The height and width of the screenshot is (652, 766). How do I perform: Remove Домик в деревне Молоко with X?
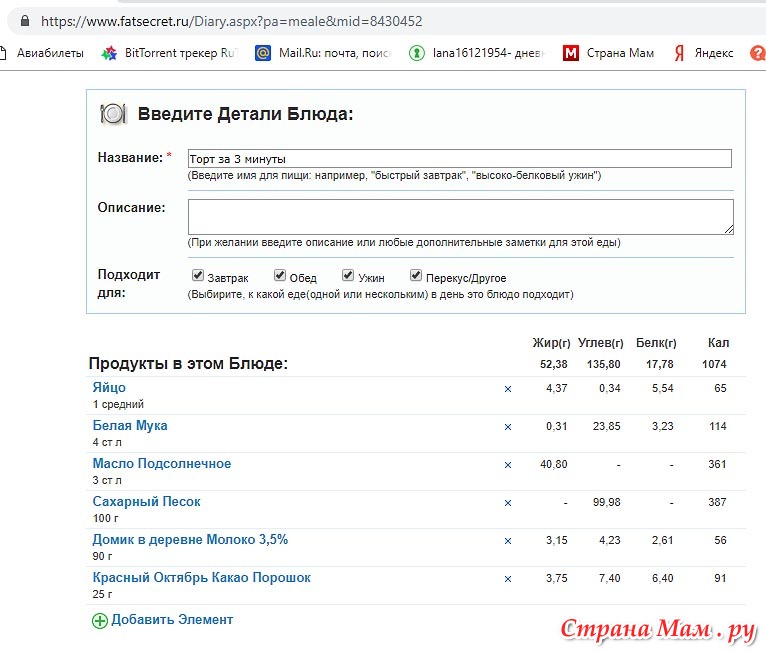(x=508, y=541)
